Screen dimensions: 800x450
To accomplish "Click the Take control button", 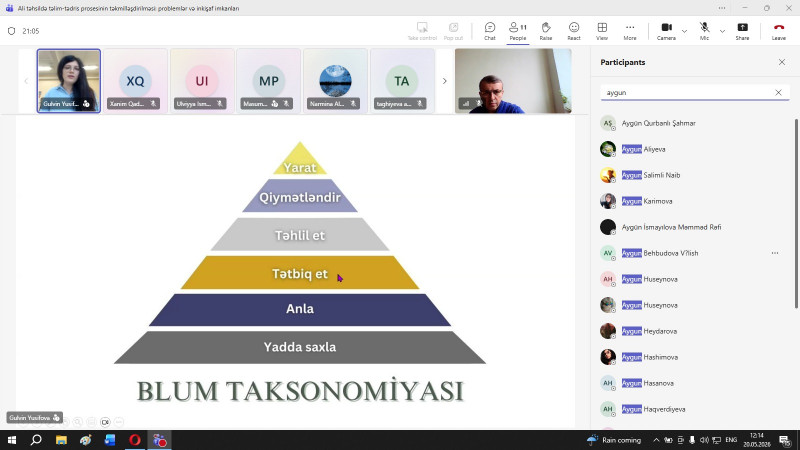I will click(422, 31).
